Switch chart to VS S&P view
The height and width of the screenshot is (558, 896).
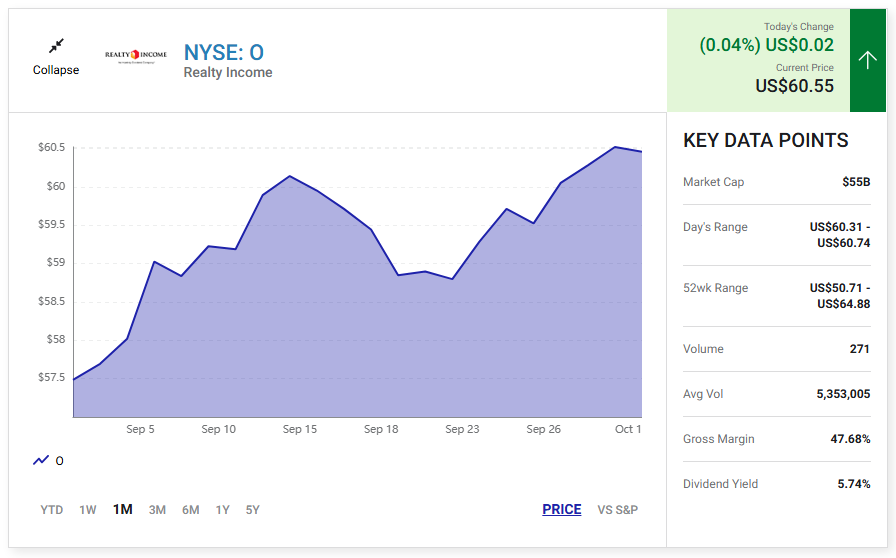(618, 509)
